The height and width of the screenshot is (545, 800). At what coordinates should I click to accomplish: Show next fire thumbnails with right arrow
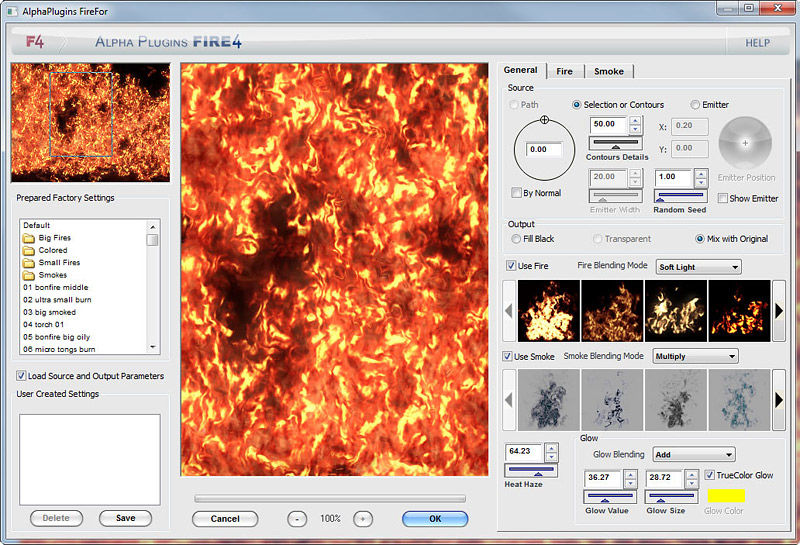(x=779, y=311)
